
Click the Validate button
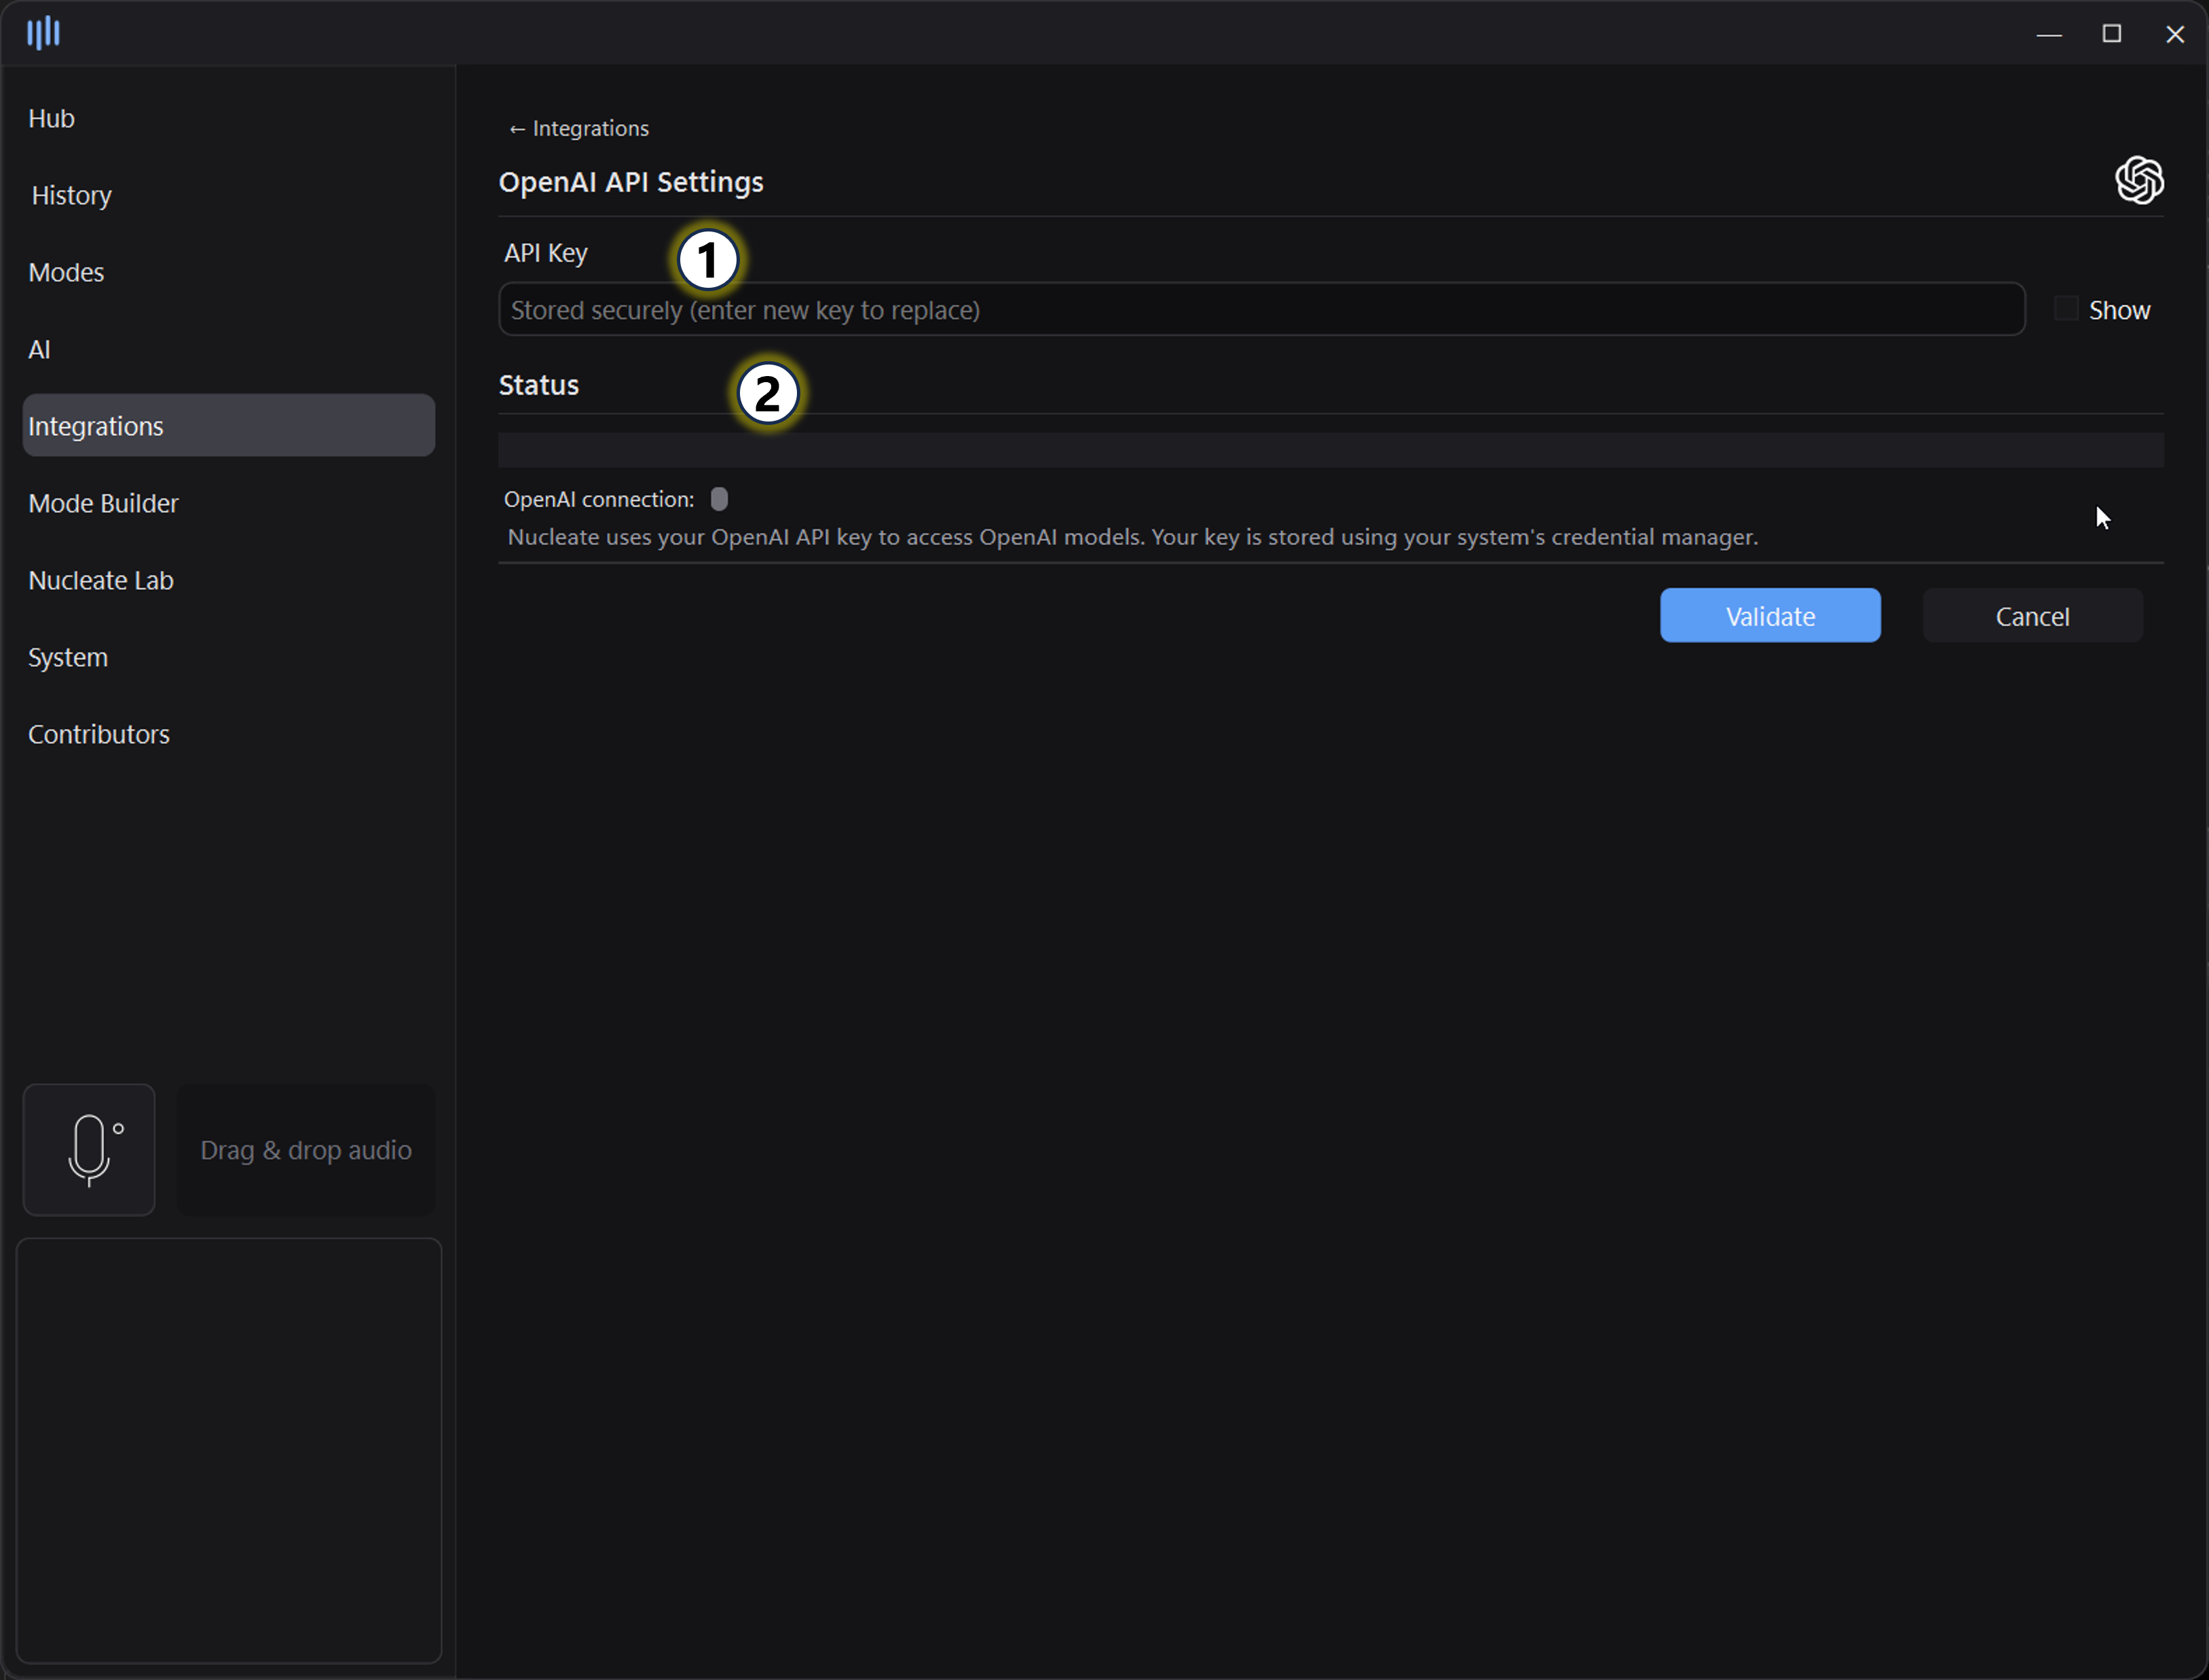point(1770,616)
